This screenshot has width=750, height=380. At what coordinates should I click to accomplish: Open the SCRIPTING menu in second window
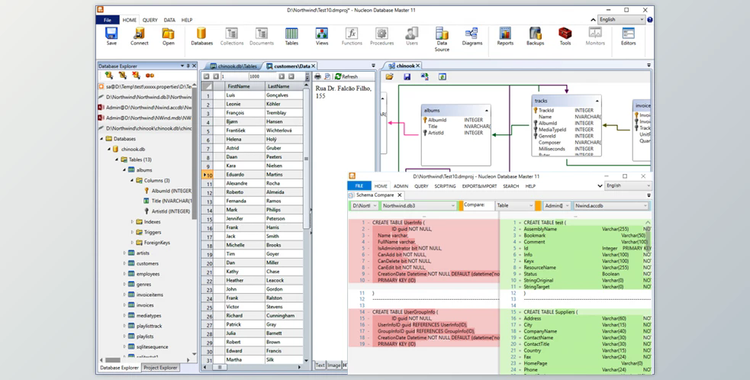tap(445, 186)
